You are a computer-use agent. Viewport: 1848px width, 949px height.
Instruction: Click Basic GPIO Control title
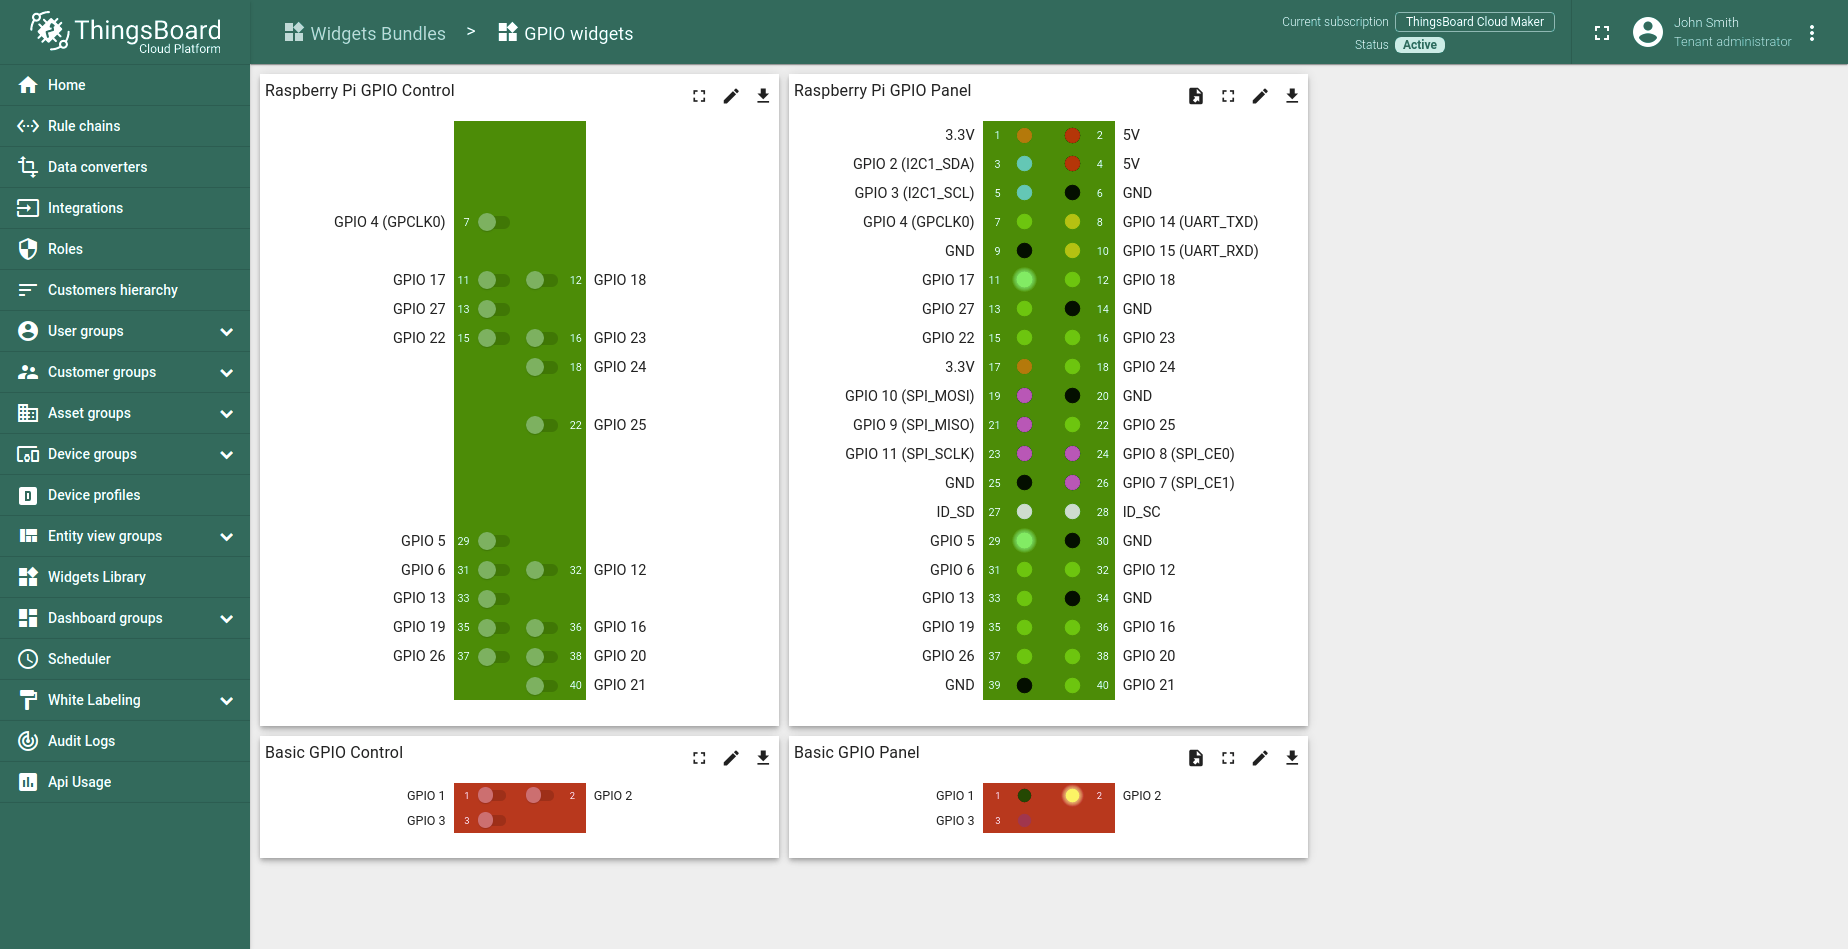tap(334, 752)
